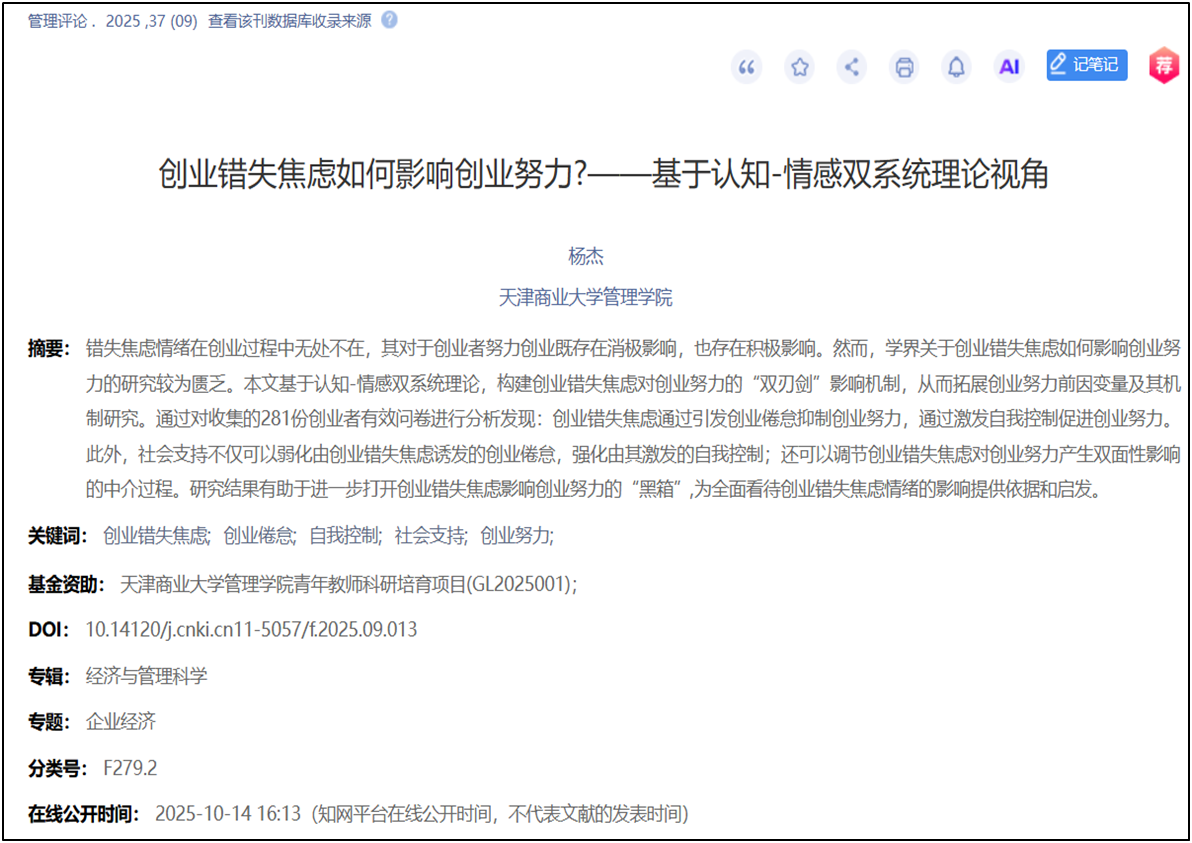This screenshot has height=843, width=1192.
Task: Click the bell alert icon
Action: [957, 67]
